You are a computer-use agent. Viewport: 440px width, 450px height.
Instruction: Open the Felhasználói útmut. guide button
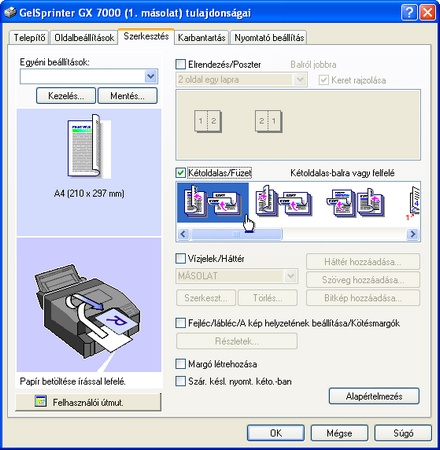[x=88, y=402]
